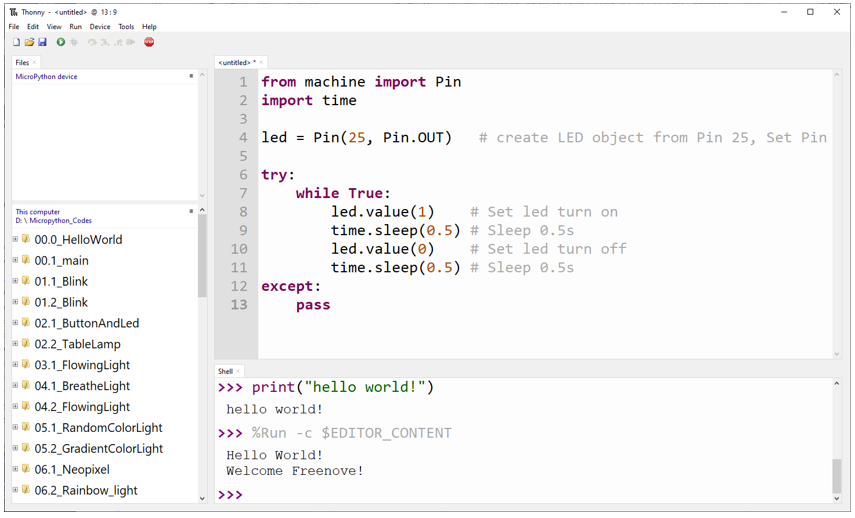Open the File menu

click(x=14, y=27)
